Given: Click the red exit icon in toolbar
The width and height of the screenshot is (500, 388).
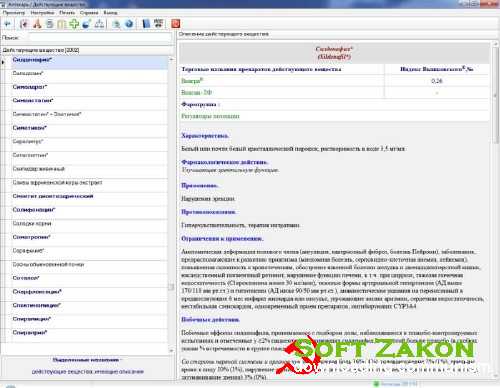Looking at the screenshot, I should click(176, 24).
